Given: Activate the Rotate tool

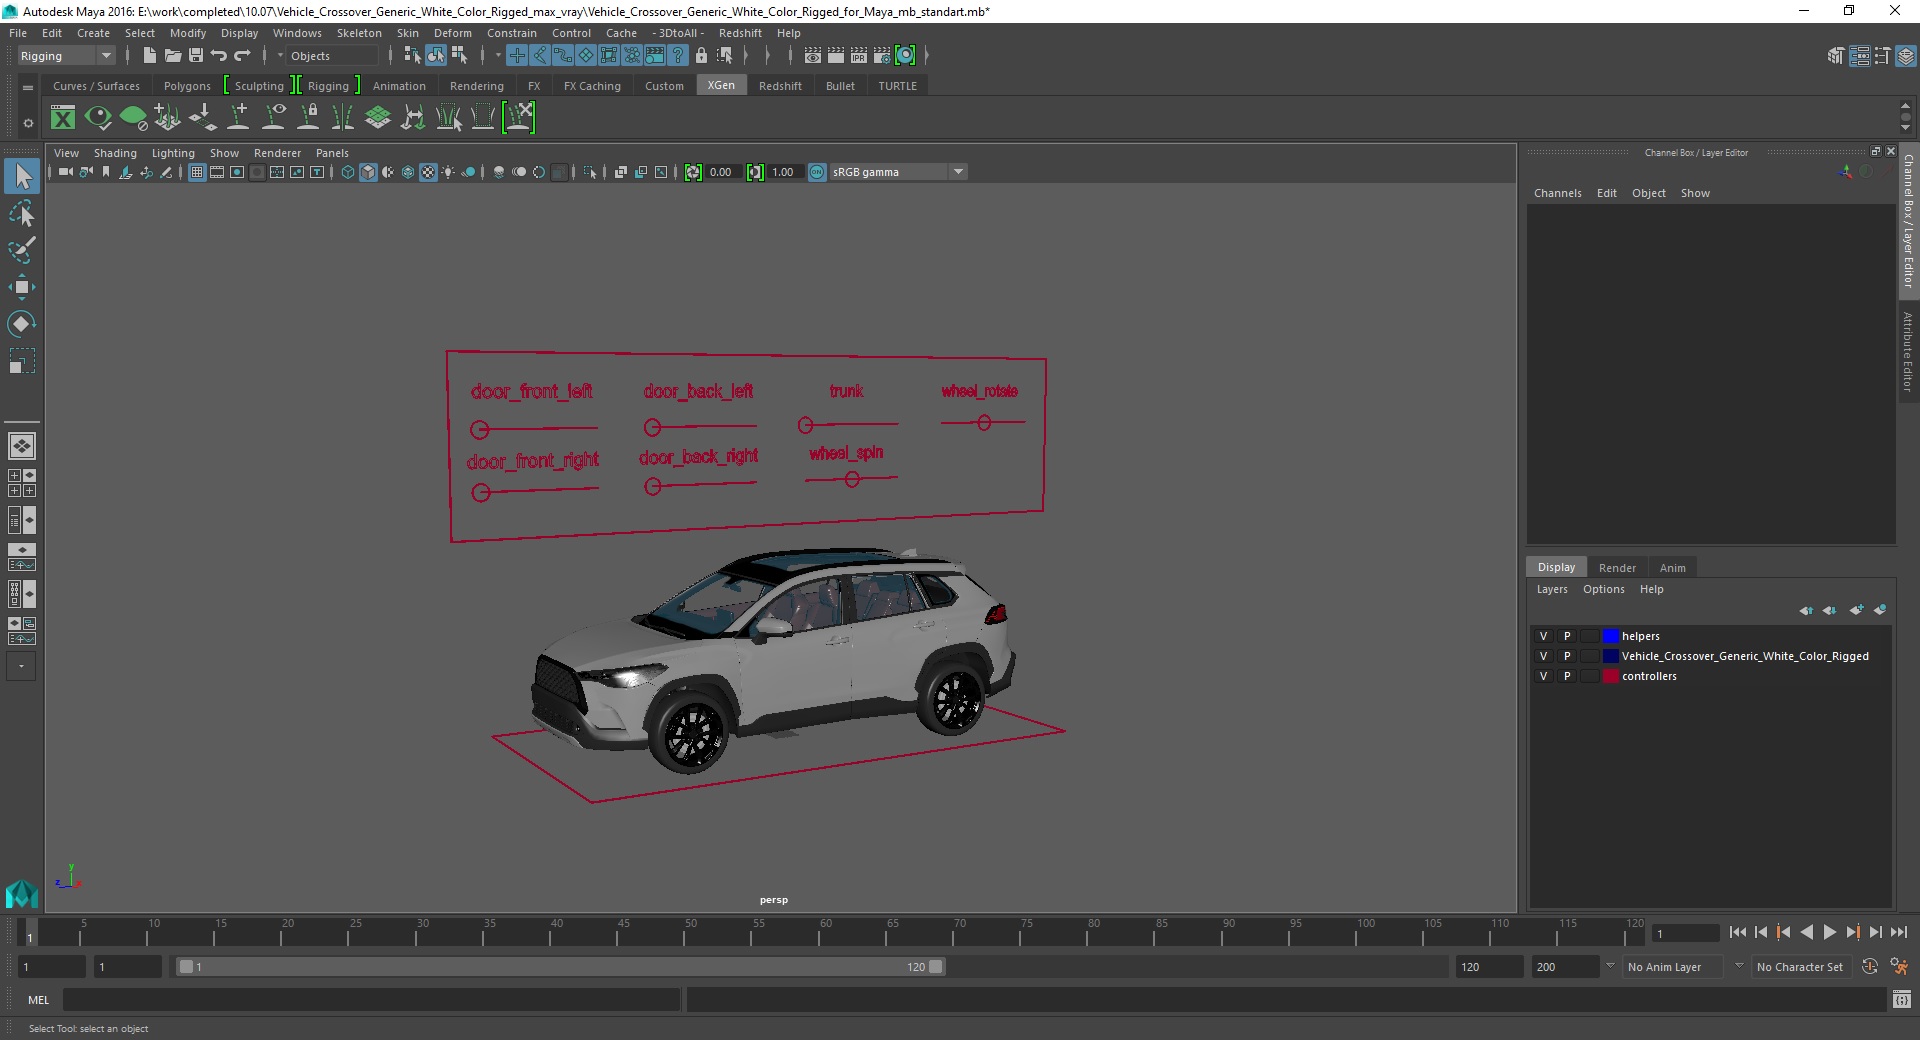Looking at the screenshot, I should coord(22,324).
